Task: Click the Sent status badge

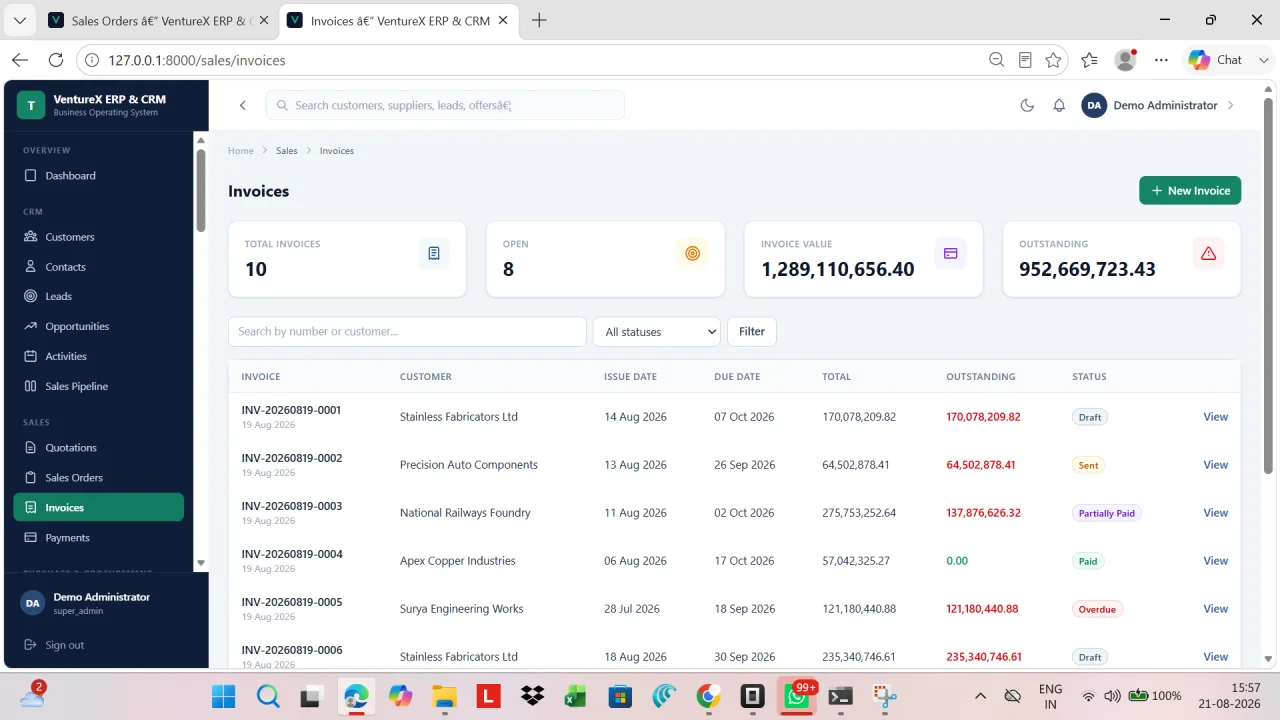Action: click(1089, 465)
